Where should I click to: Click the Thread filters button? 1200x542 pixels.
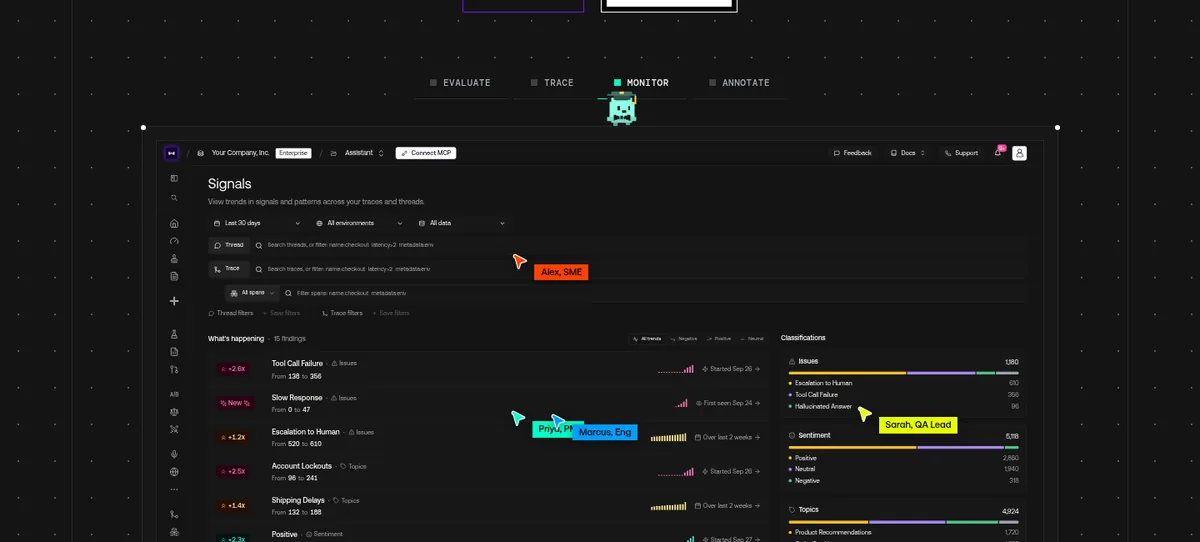(x=231, y=313)
